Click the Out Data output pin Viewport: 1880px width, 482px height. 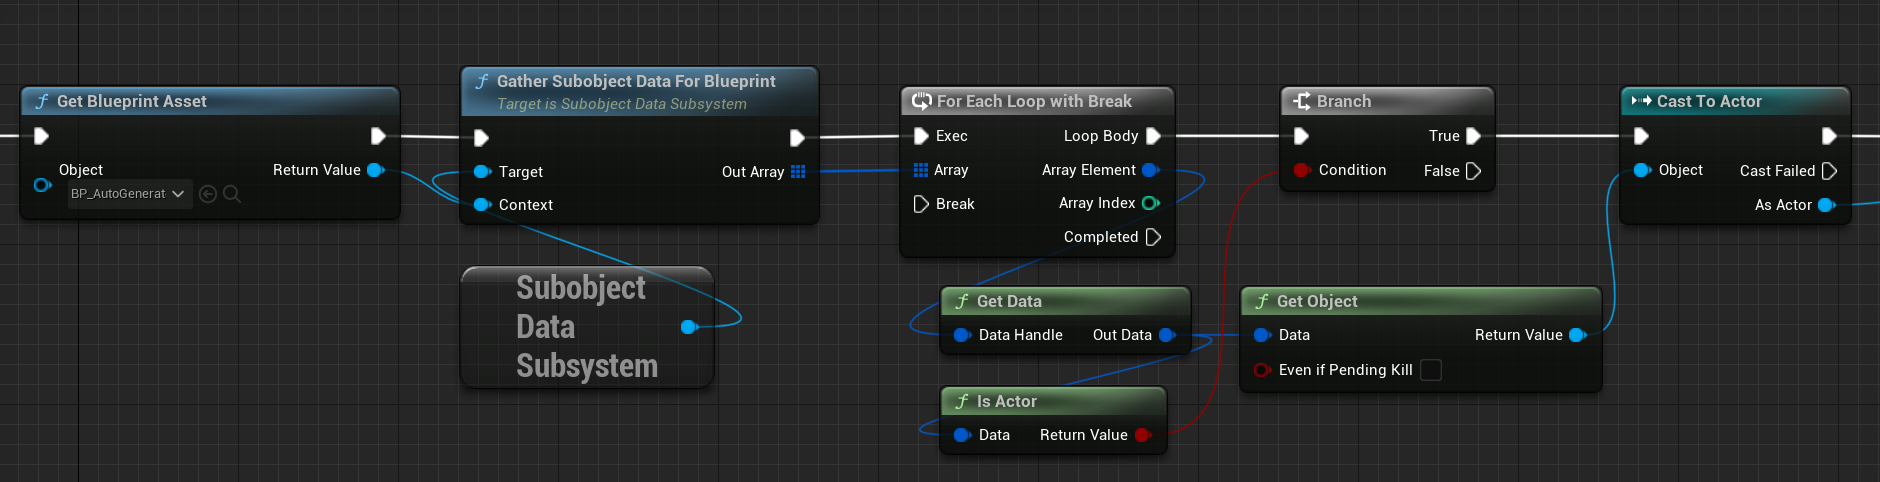1167,335
